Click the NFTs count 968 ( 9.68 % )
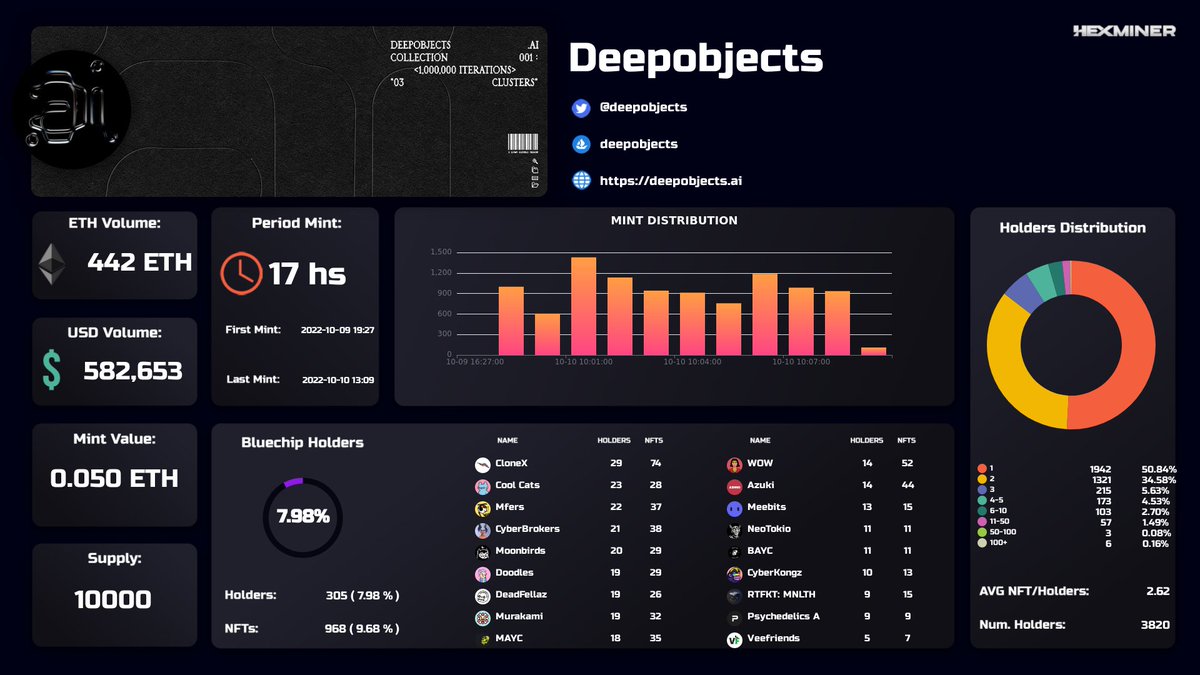 click(x=362, y=629)
